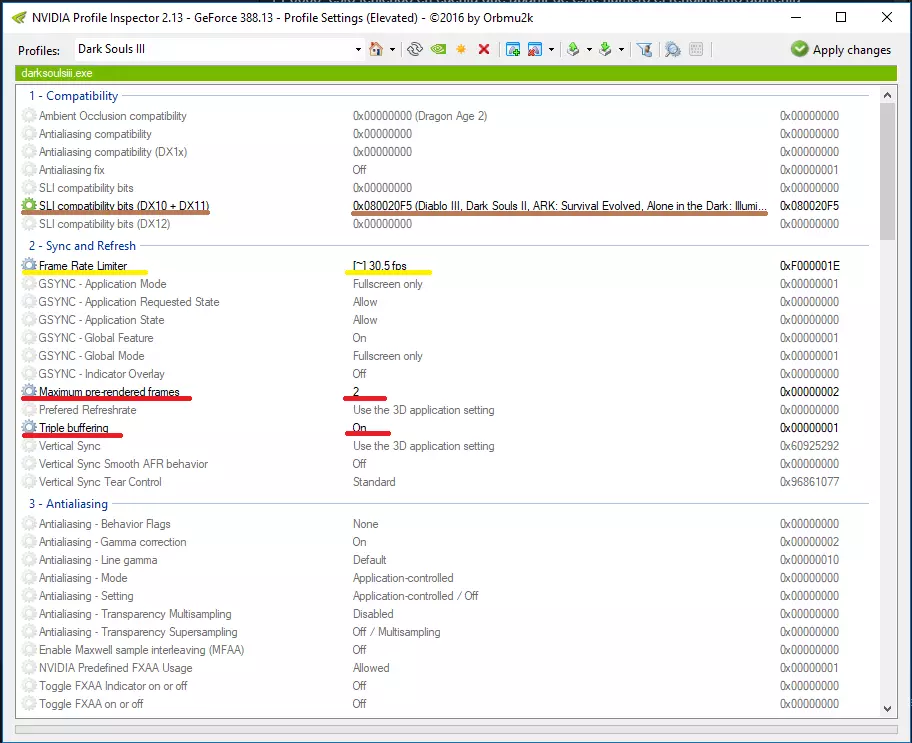Click gear icon beside Vertical Sync row

tap(29, 446)
